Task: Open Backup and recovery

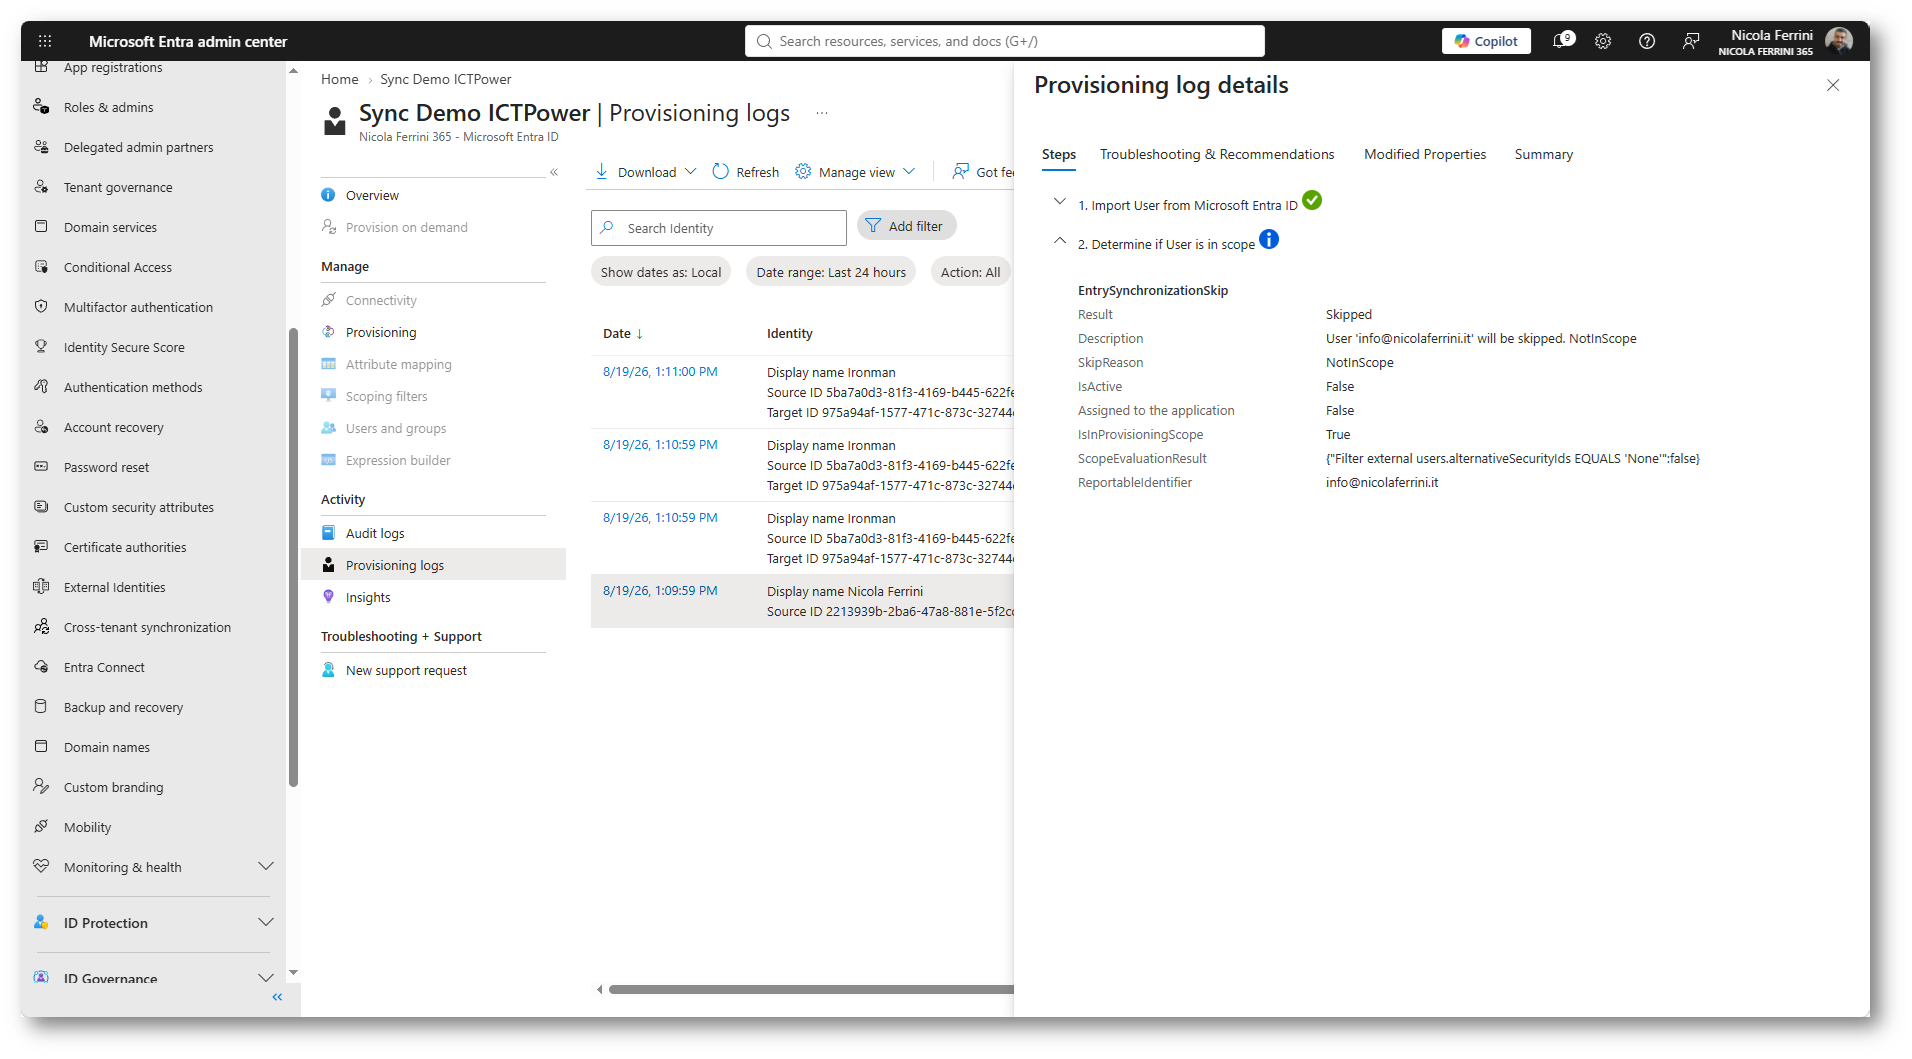Action: [x=123, y=707]
